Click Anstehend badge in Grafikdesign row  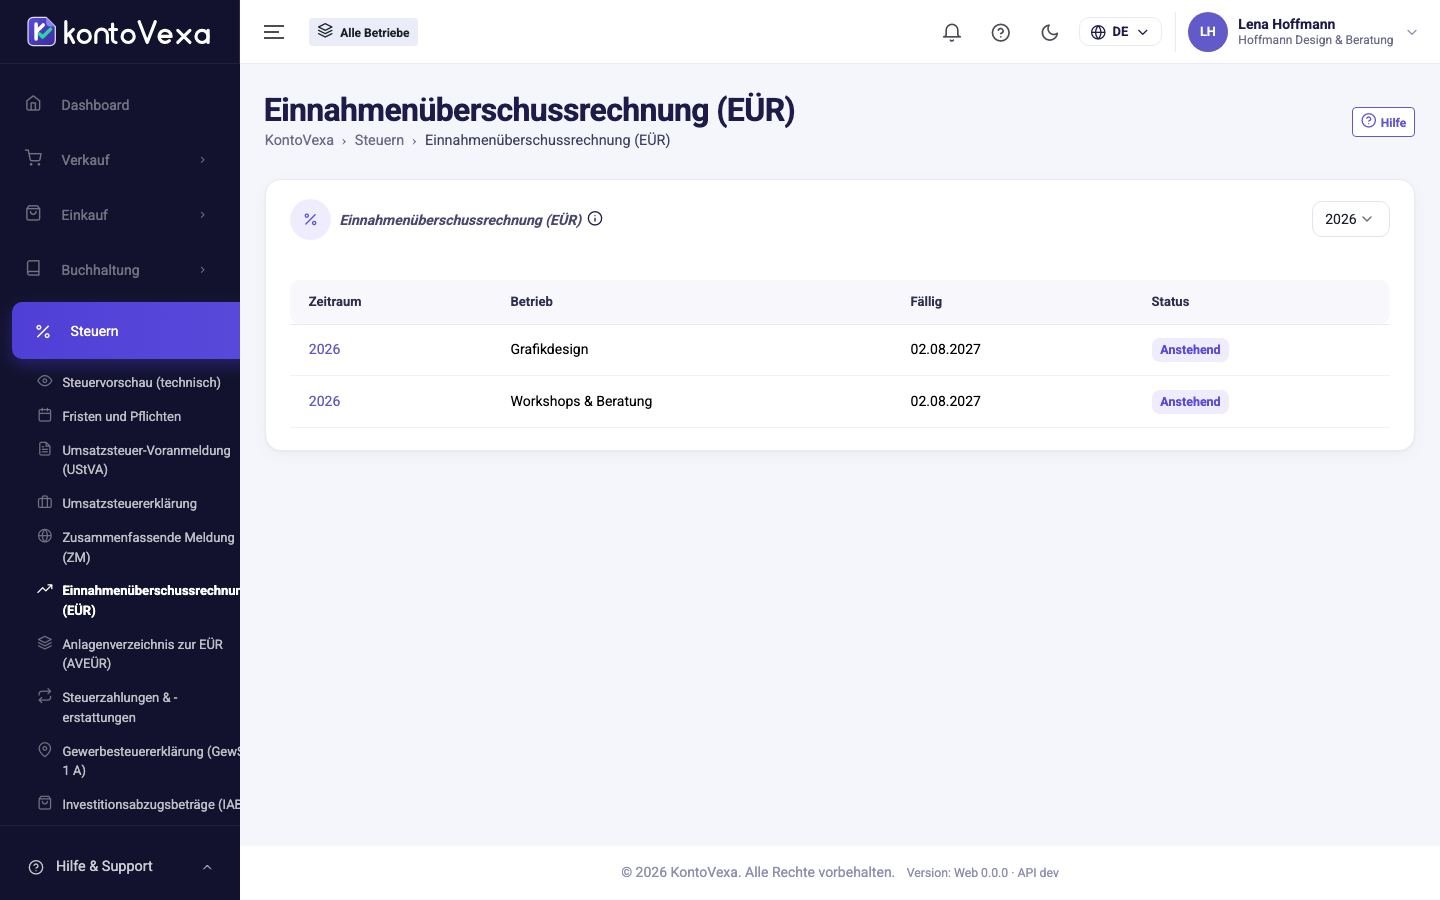pyautogui.click(x=1190, y=350)
